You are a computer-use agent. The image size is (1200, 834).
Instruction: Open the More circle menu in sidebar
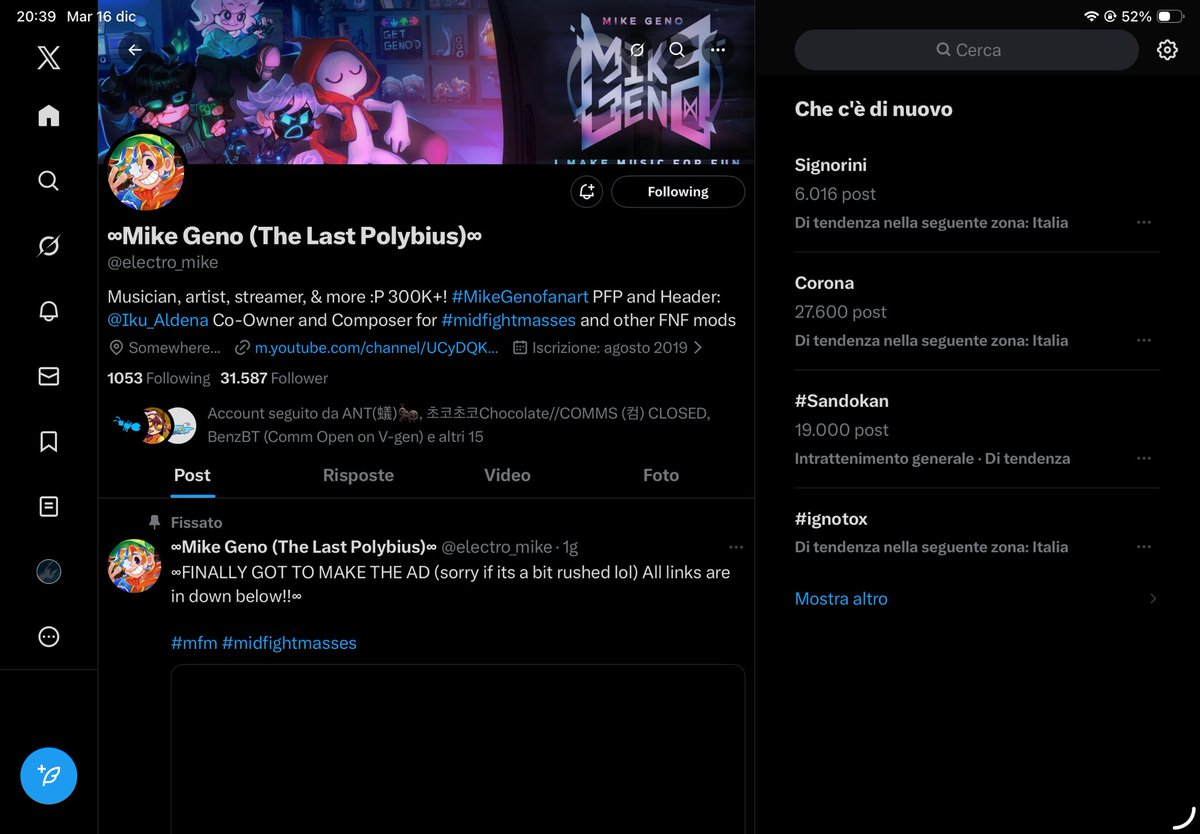[48, 636]
